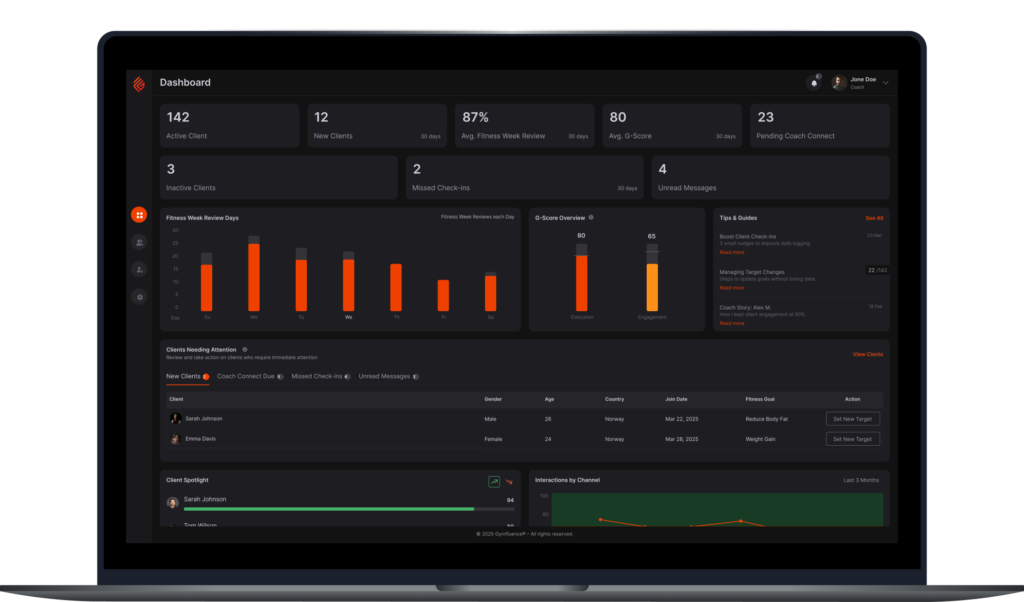Click Sarah Johnson's green spotlight progress bar

pos(330,509)
